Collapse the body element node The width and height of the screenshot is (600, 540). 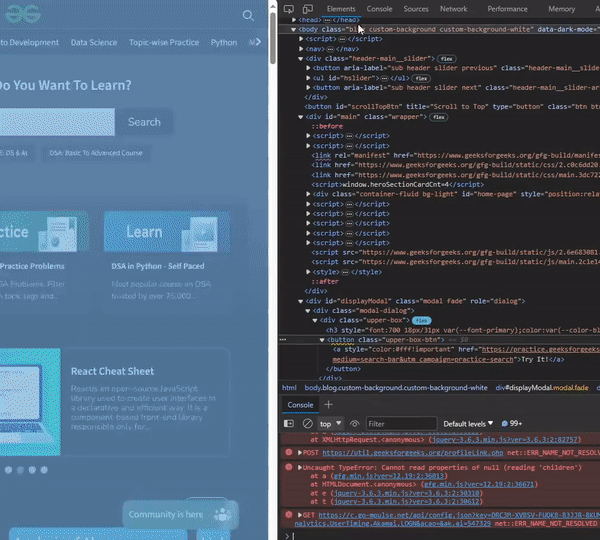(x=293, y=29)
